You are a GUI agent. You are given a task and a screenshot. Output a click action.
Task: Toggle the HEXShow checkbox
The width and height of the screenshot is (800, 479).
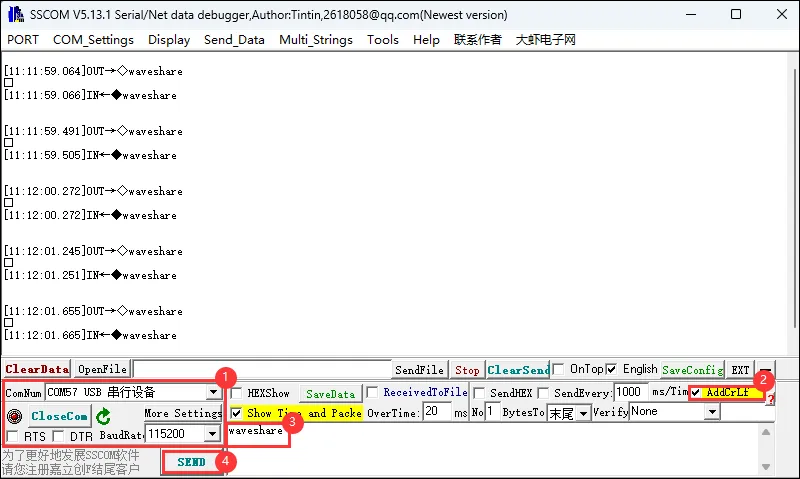237,393
